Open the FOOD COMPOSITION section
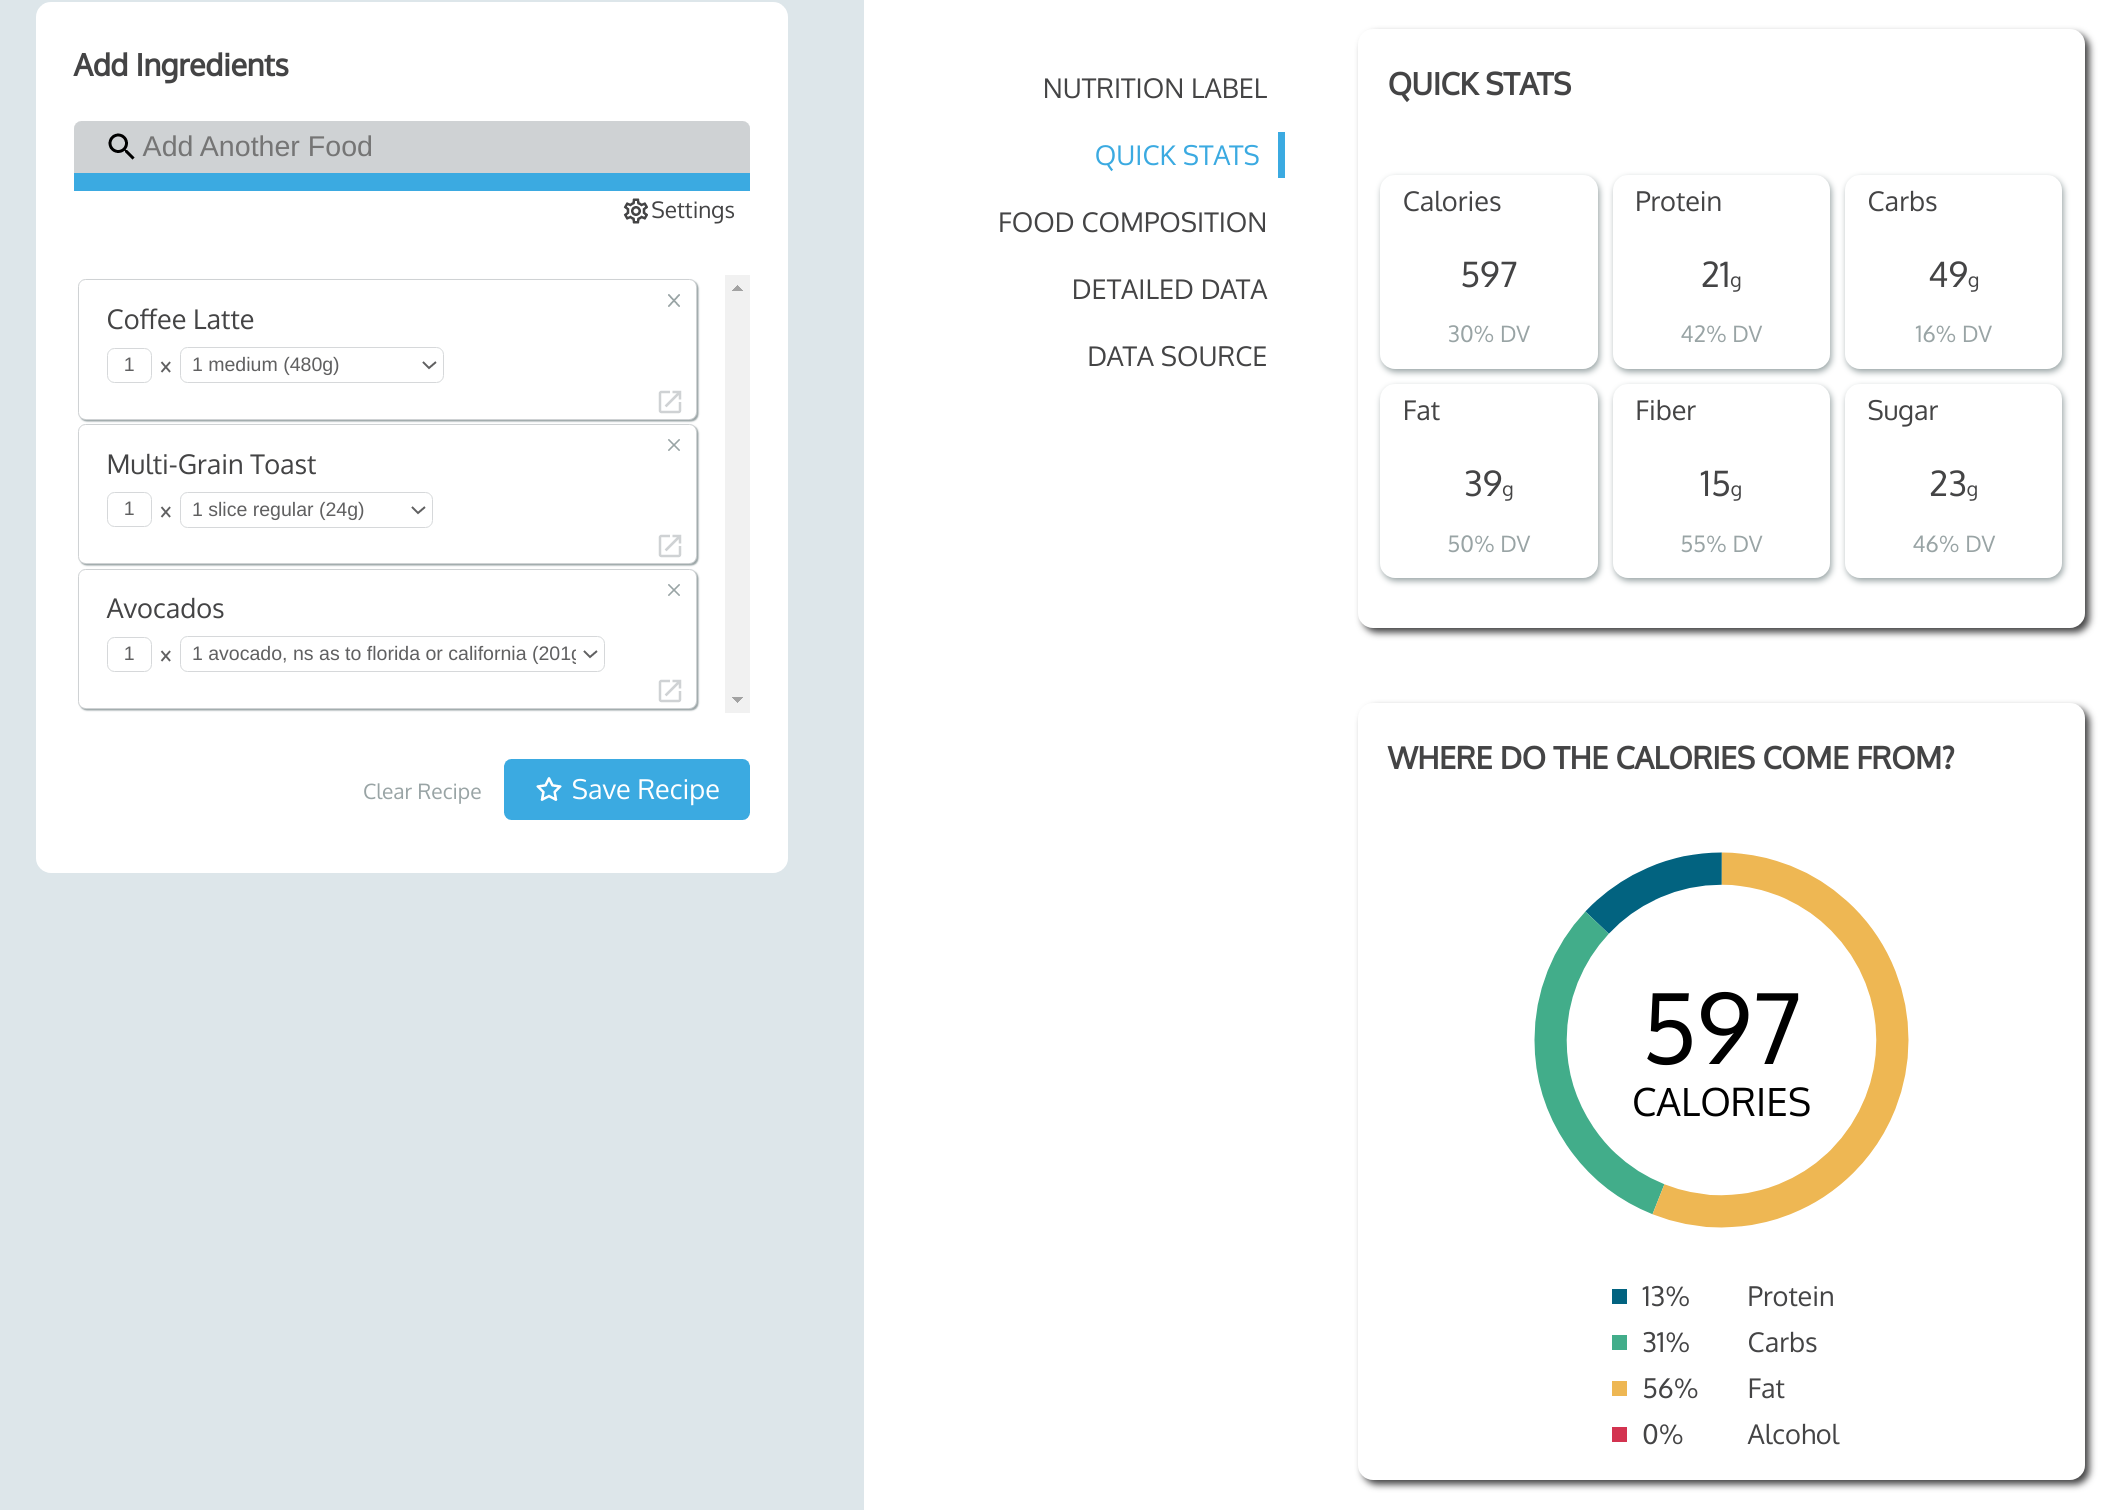 coord(1133,221)
